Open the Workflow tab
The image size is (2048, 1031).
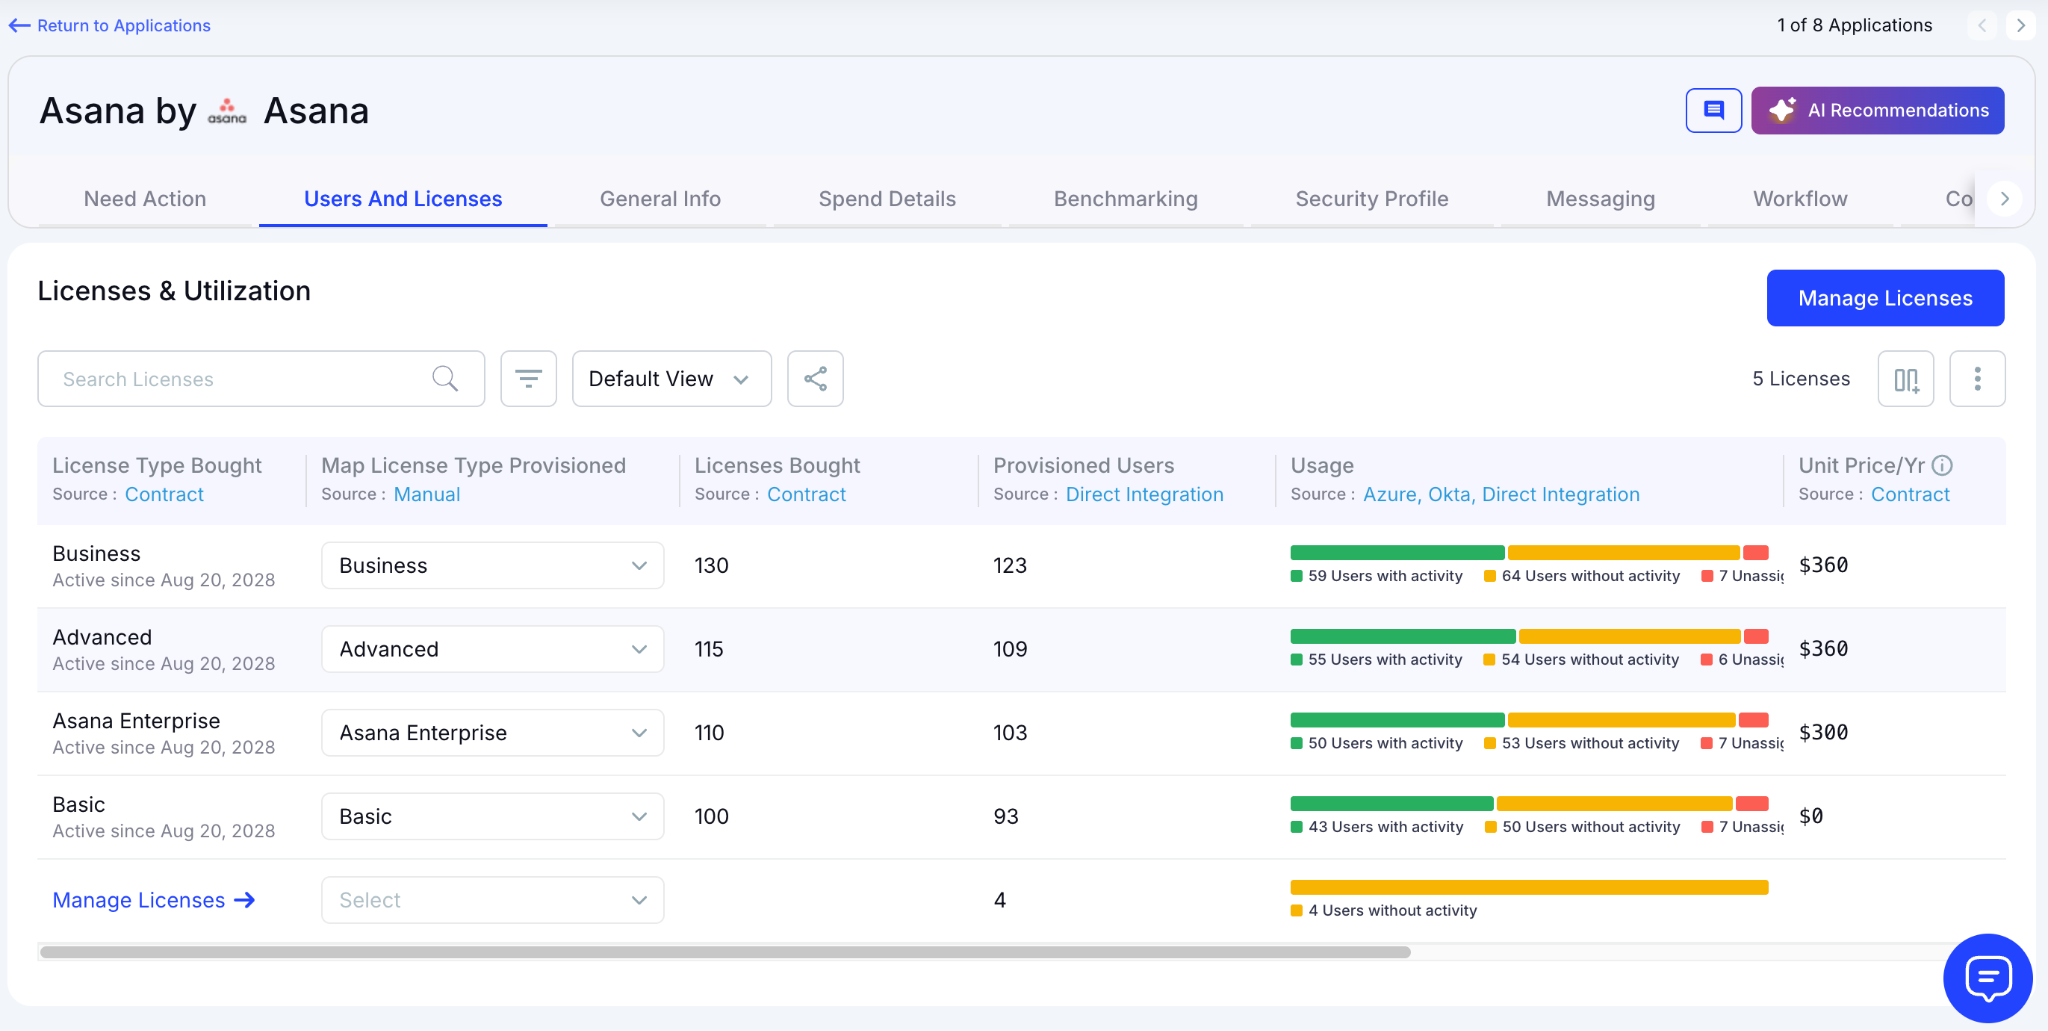1800,199
